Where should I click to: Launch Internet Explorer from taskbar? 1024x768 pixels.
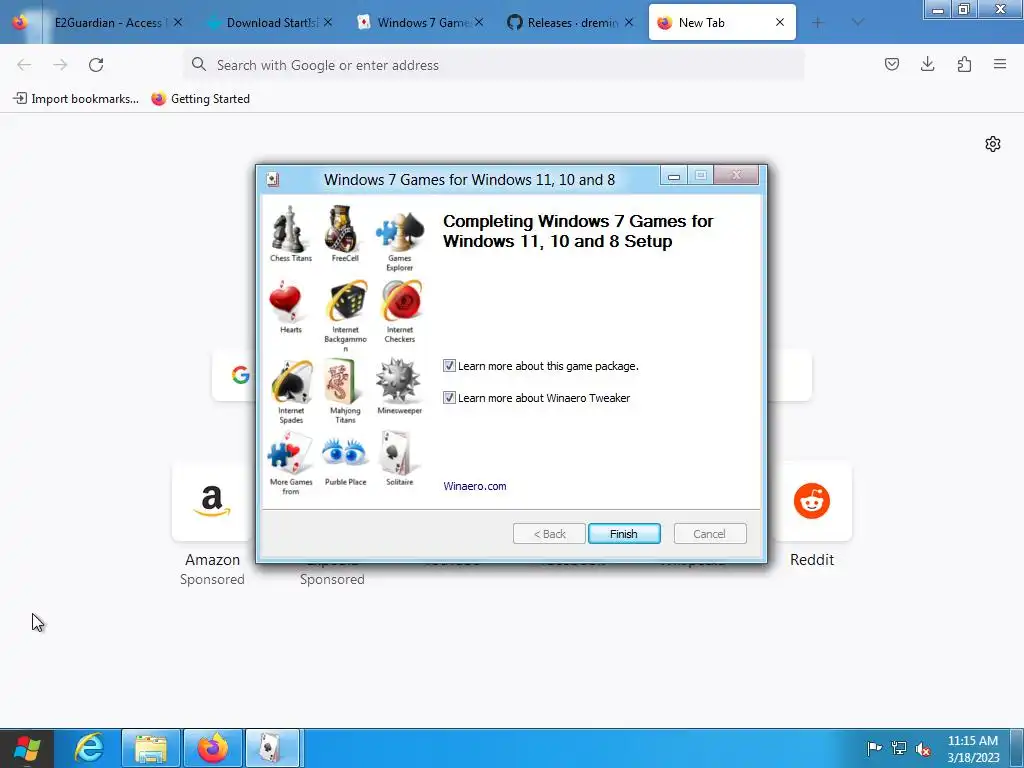point(89,748)
